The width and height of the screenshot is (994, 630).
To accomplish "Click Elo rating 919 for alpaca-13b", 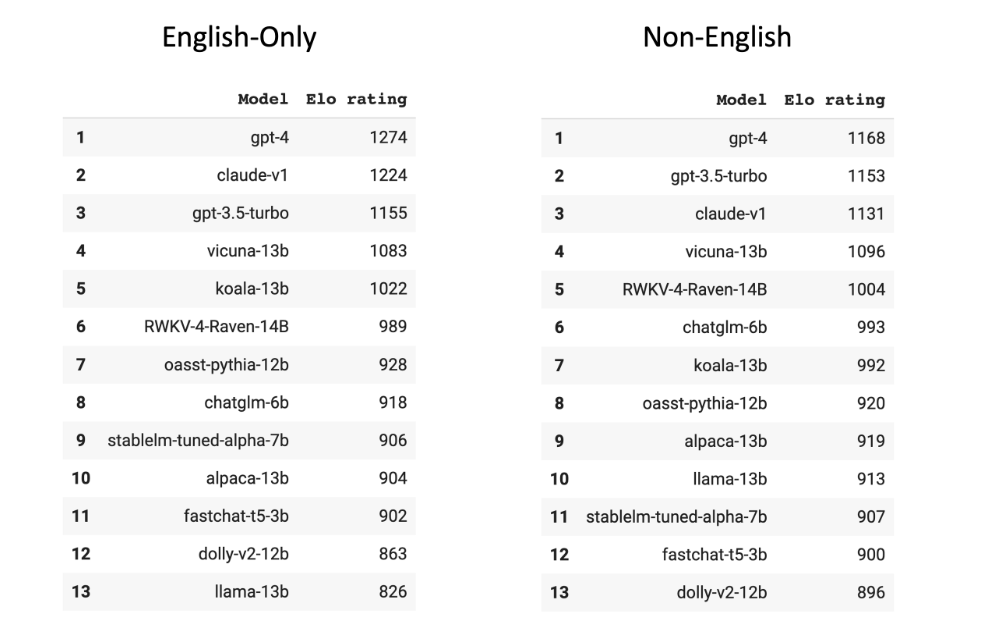I will pyautogui.click(x=870, y=441).
